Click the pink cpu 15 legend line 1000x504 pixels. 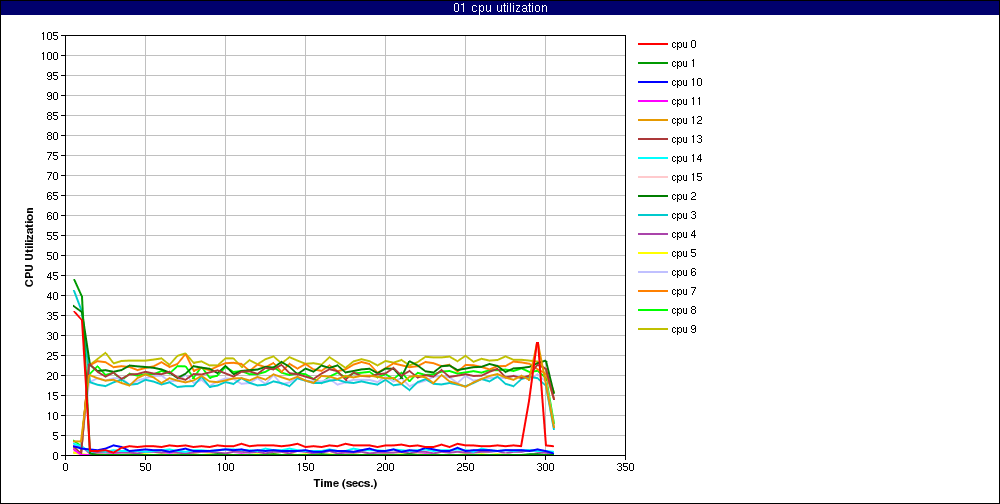[652, 177]
